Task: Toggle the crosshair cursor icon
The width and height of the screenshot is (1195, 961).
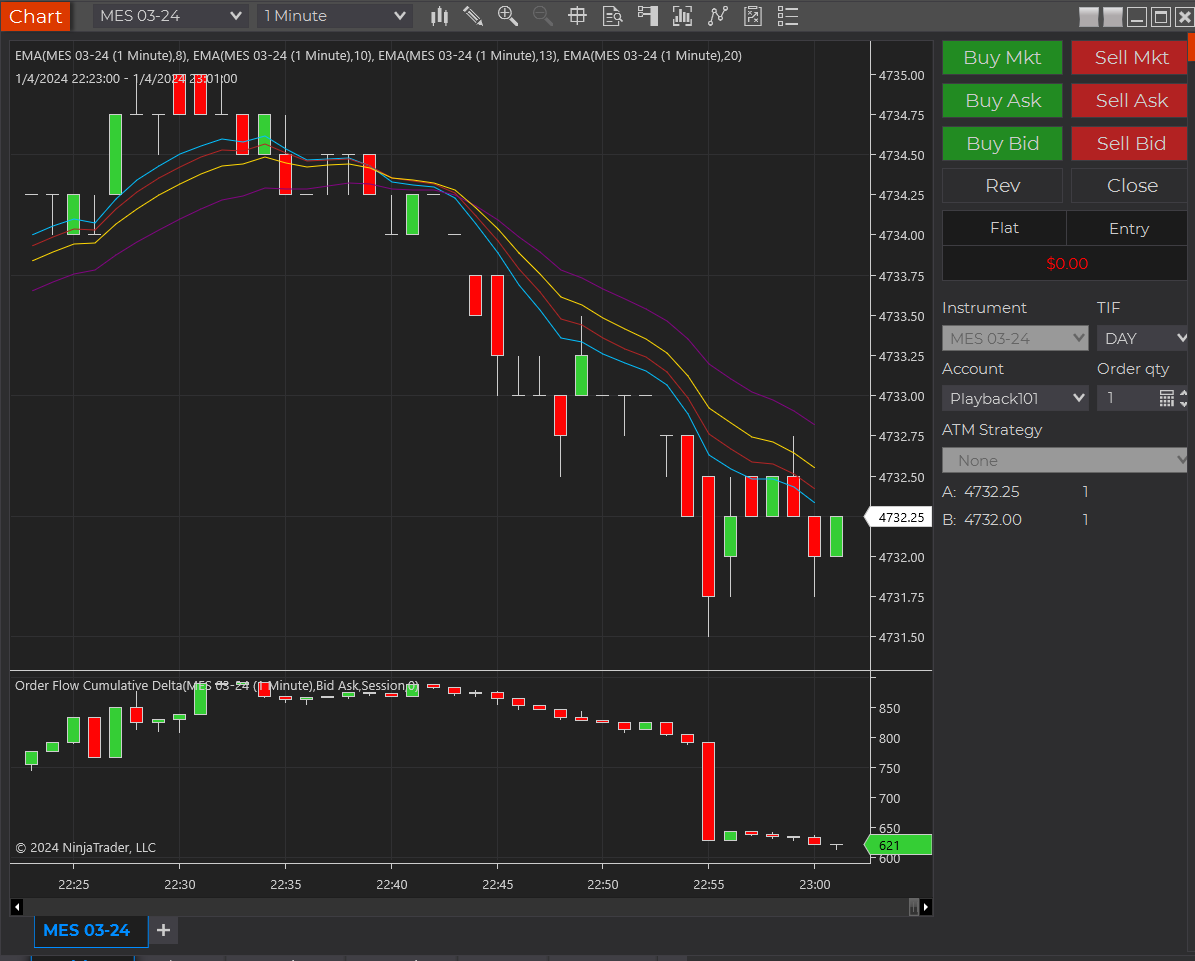Action: [x=578, y=16]
